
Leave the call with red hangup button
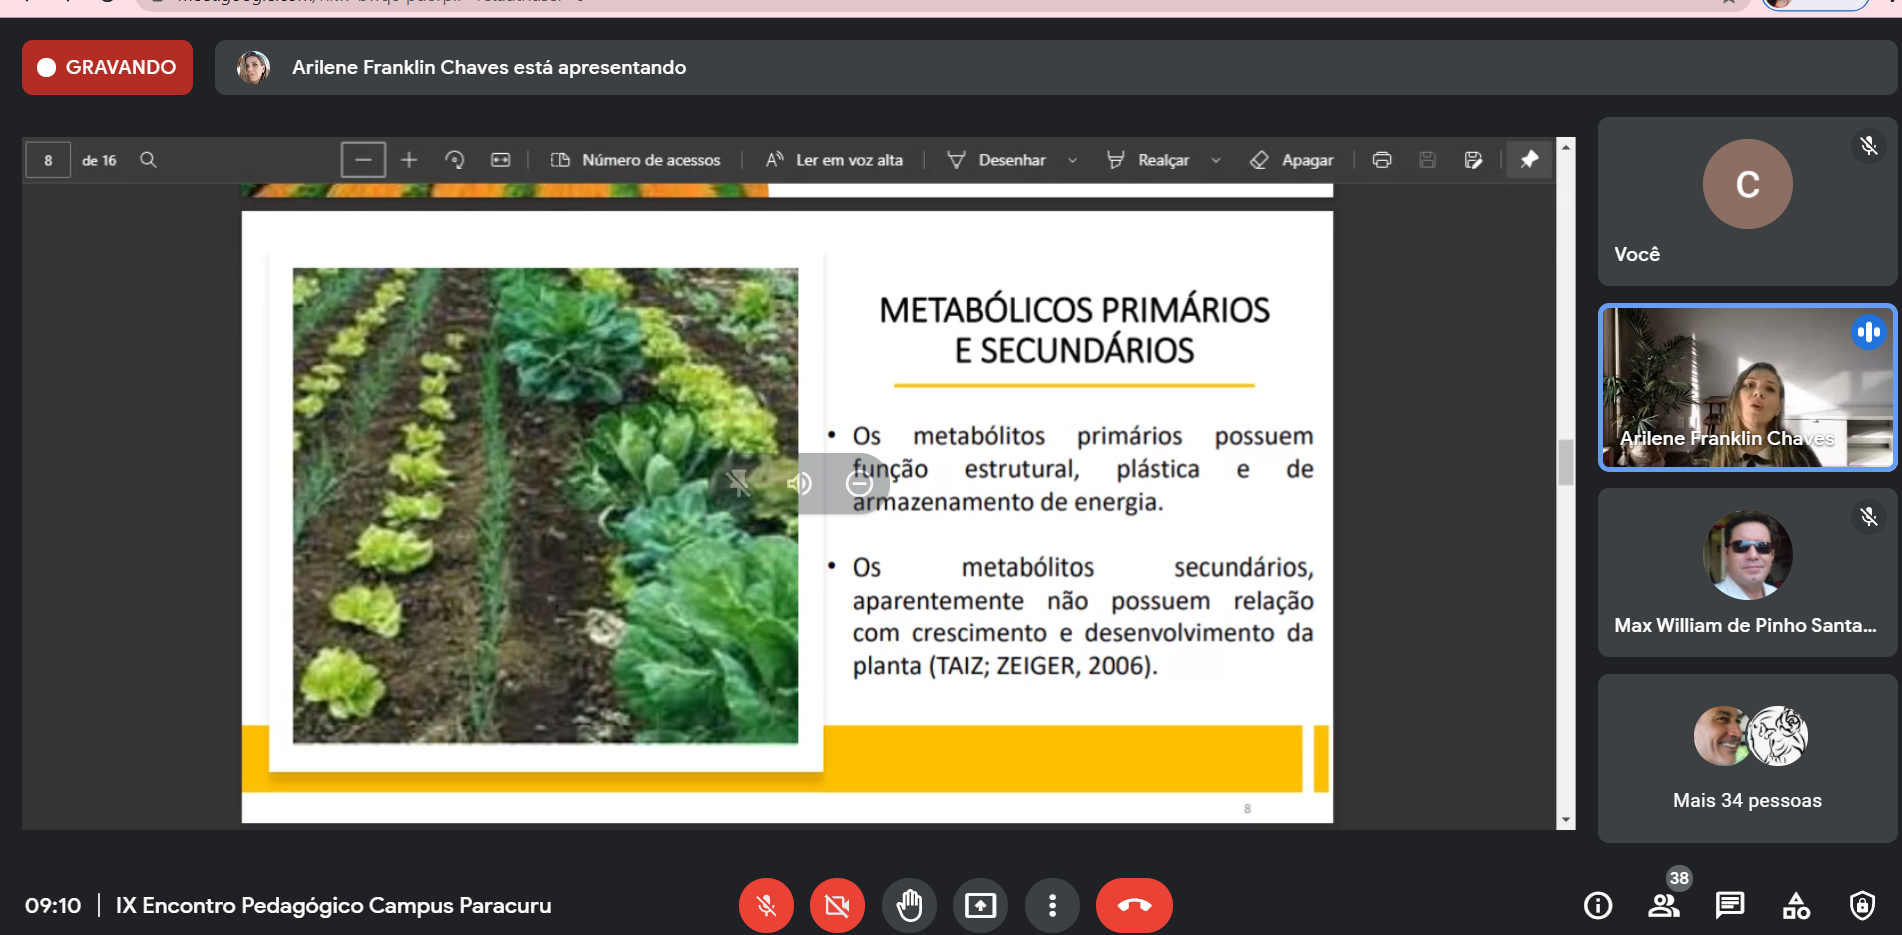point(1134,905)
